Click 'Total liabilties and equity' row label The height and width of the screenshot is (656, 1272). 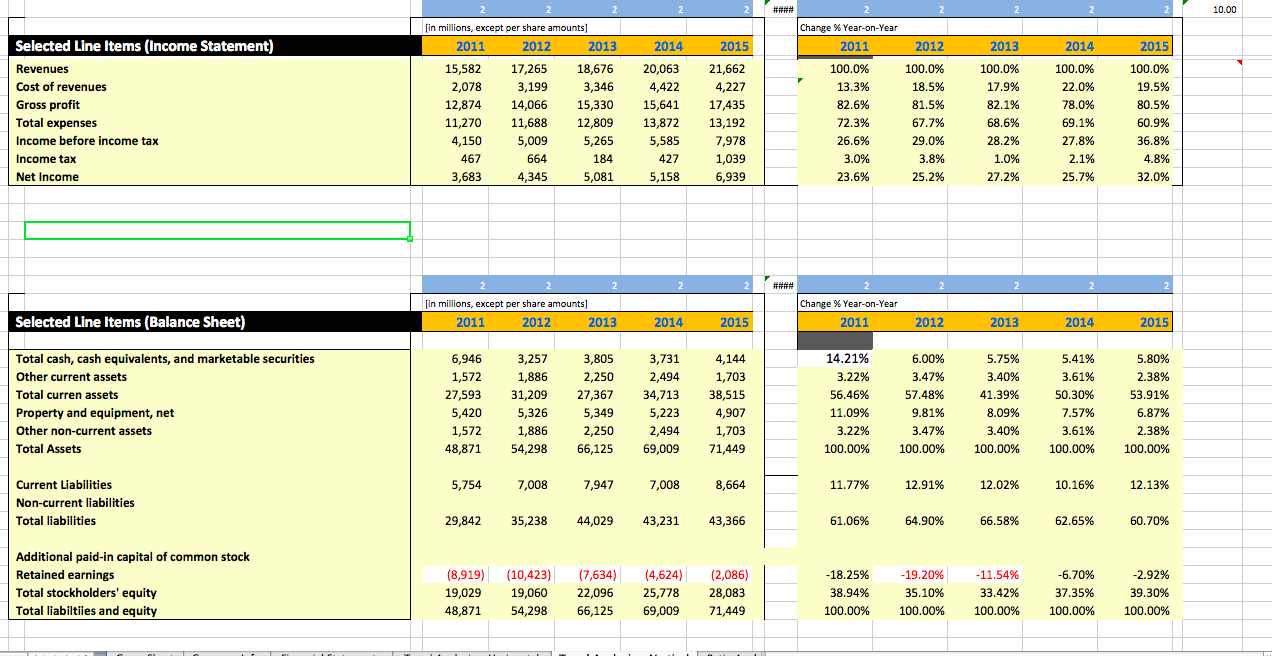pyautogui.click(x=87, y=611)
